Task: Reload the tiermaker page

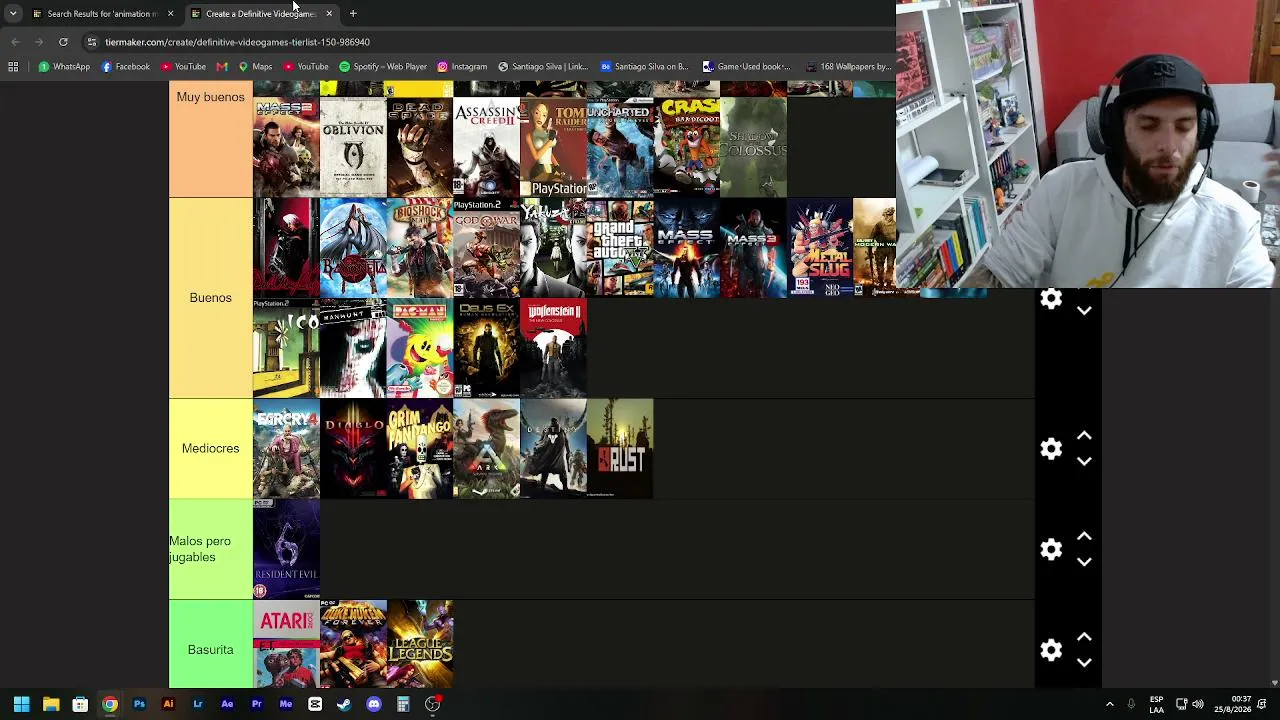Action: tap(63, 42)
